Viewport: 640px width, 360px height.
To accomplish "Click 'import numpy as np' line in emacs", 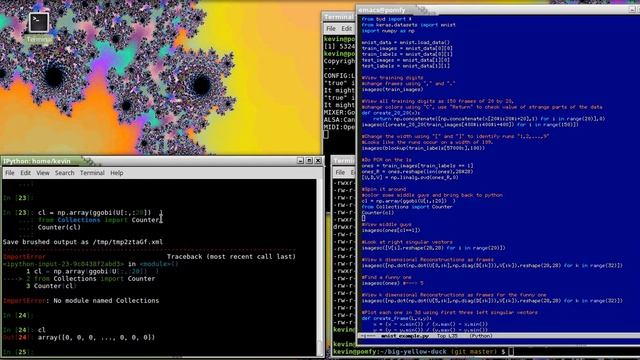I will click(388, 31).
